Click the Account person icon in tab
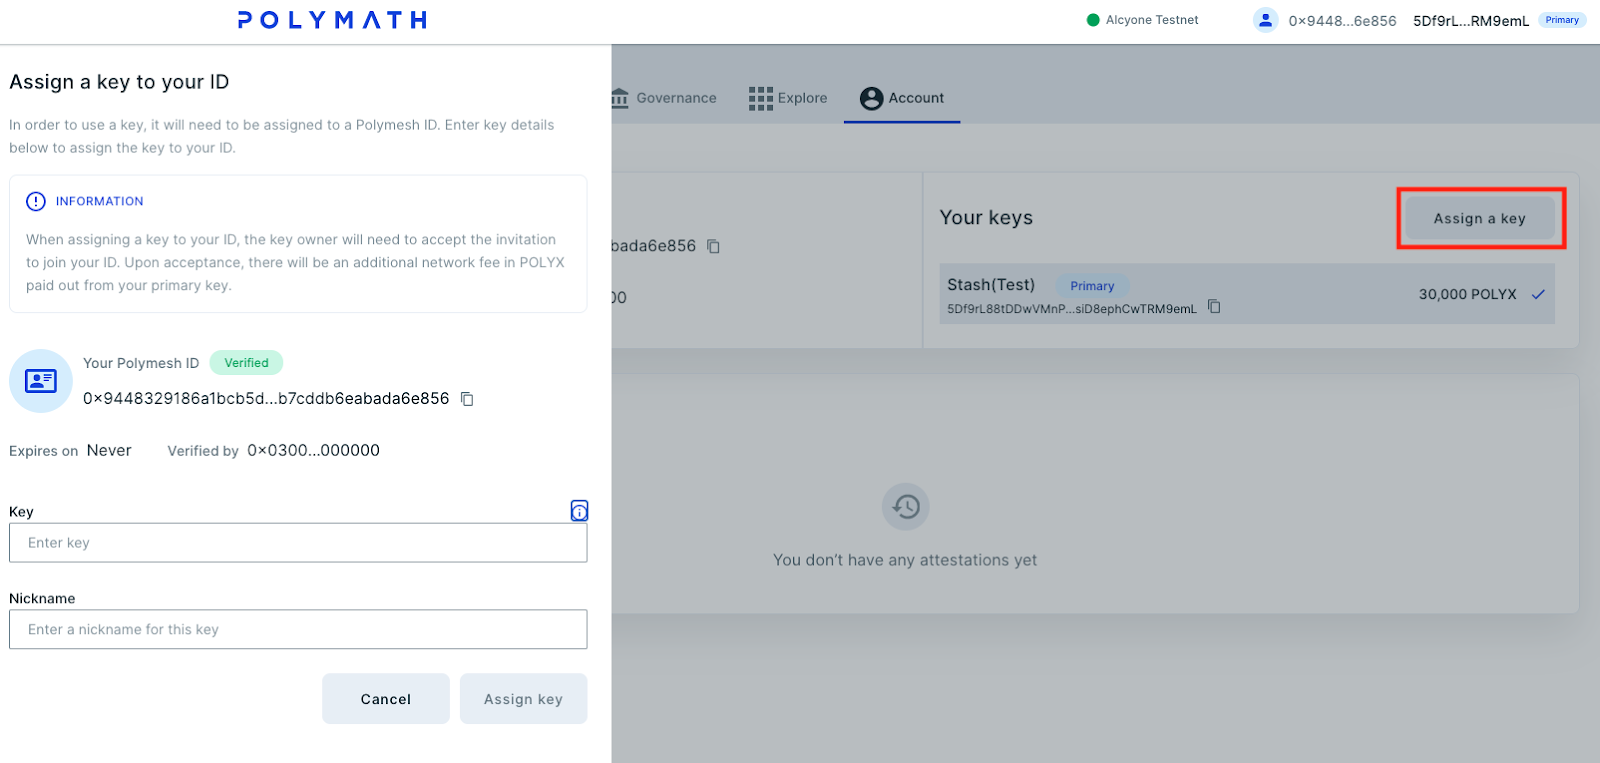Image resolution: width=1600 pixels, height=763 pixels. click(x=871, y=98)
